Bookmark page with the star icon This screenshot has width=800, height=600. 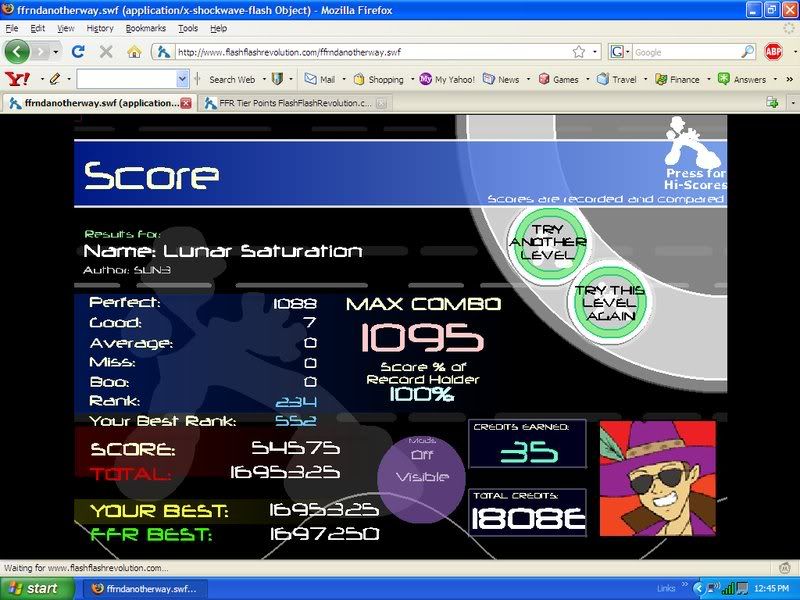pyautogui.click(x=579, y=51)
